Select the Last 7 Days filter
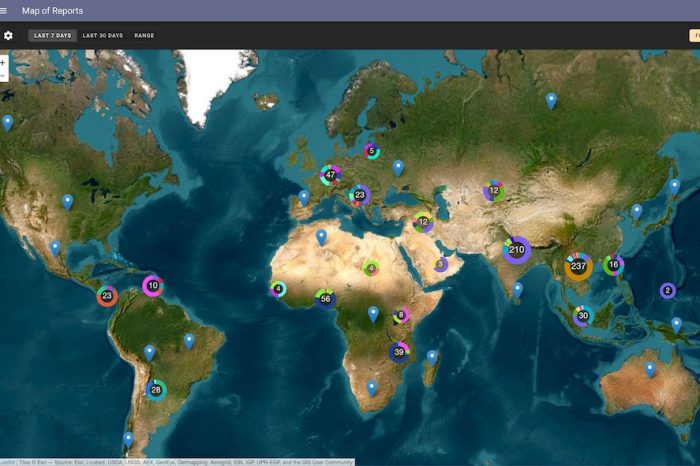This screenshot has width=700, height=466. [x=52, y=35]
